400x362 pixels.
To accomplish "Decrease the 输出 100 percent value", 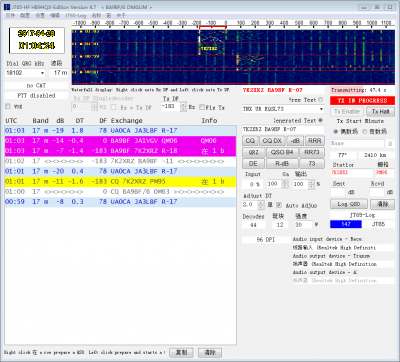I will point(311,186).
